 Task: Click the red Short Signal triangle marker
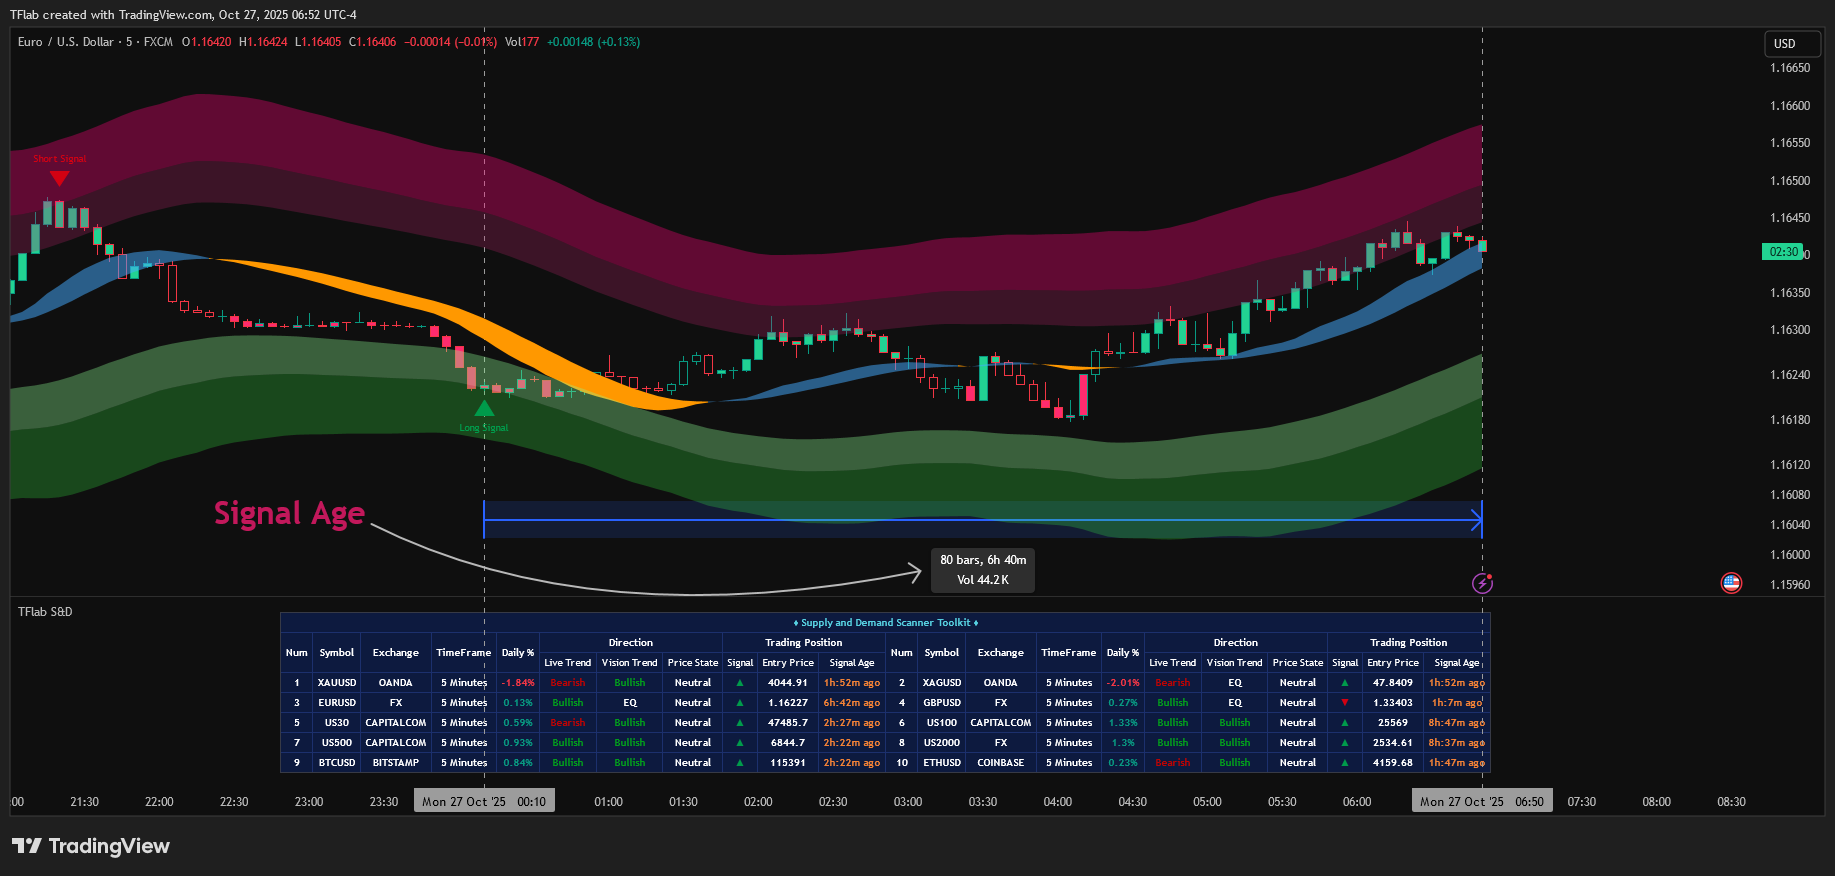click(59, 178)
